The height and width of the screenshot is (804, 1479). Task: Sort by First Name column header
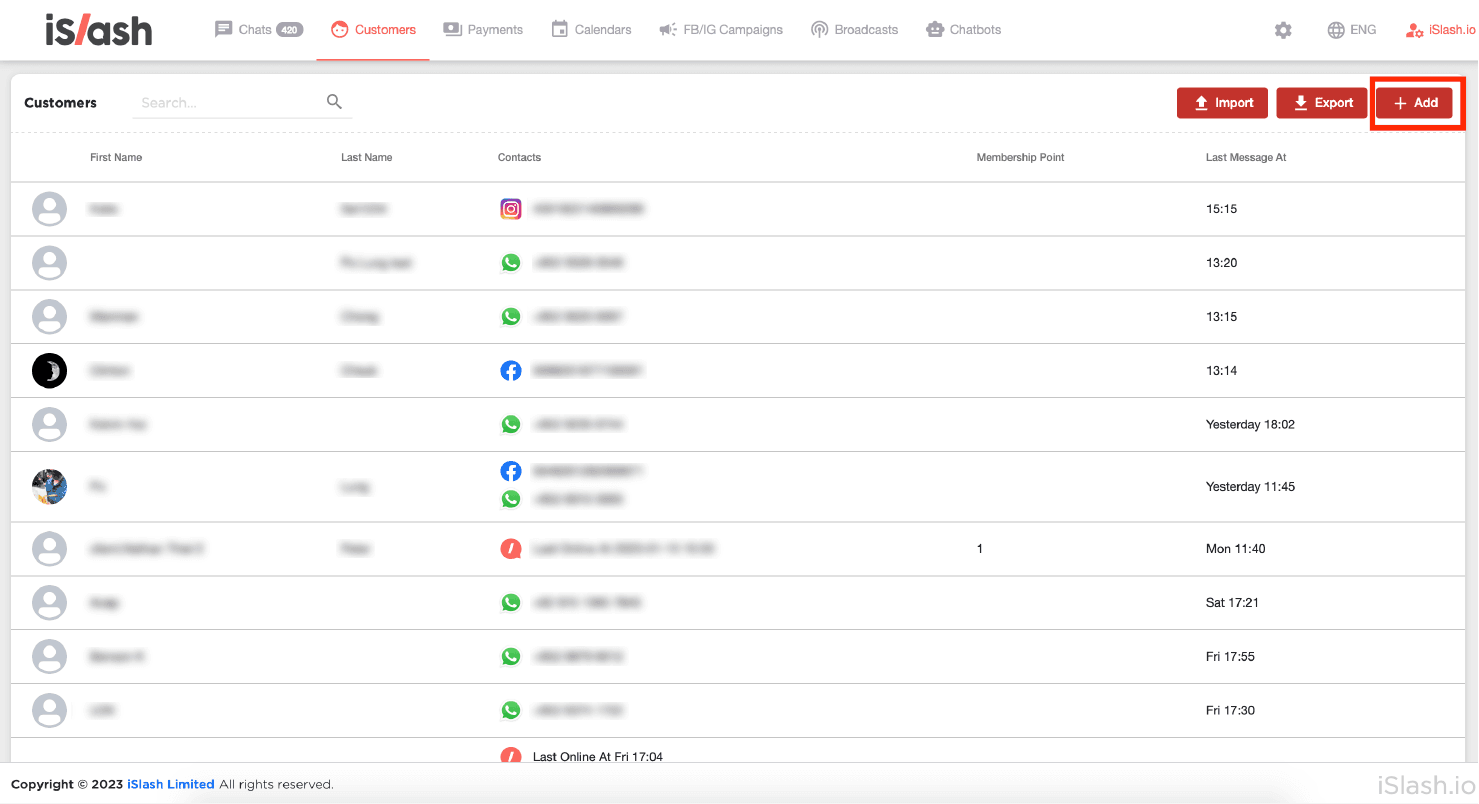116,157
